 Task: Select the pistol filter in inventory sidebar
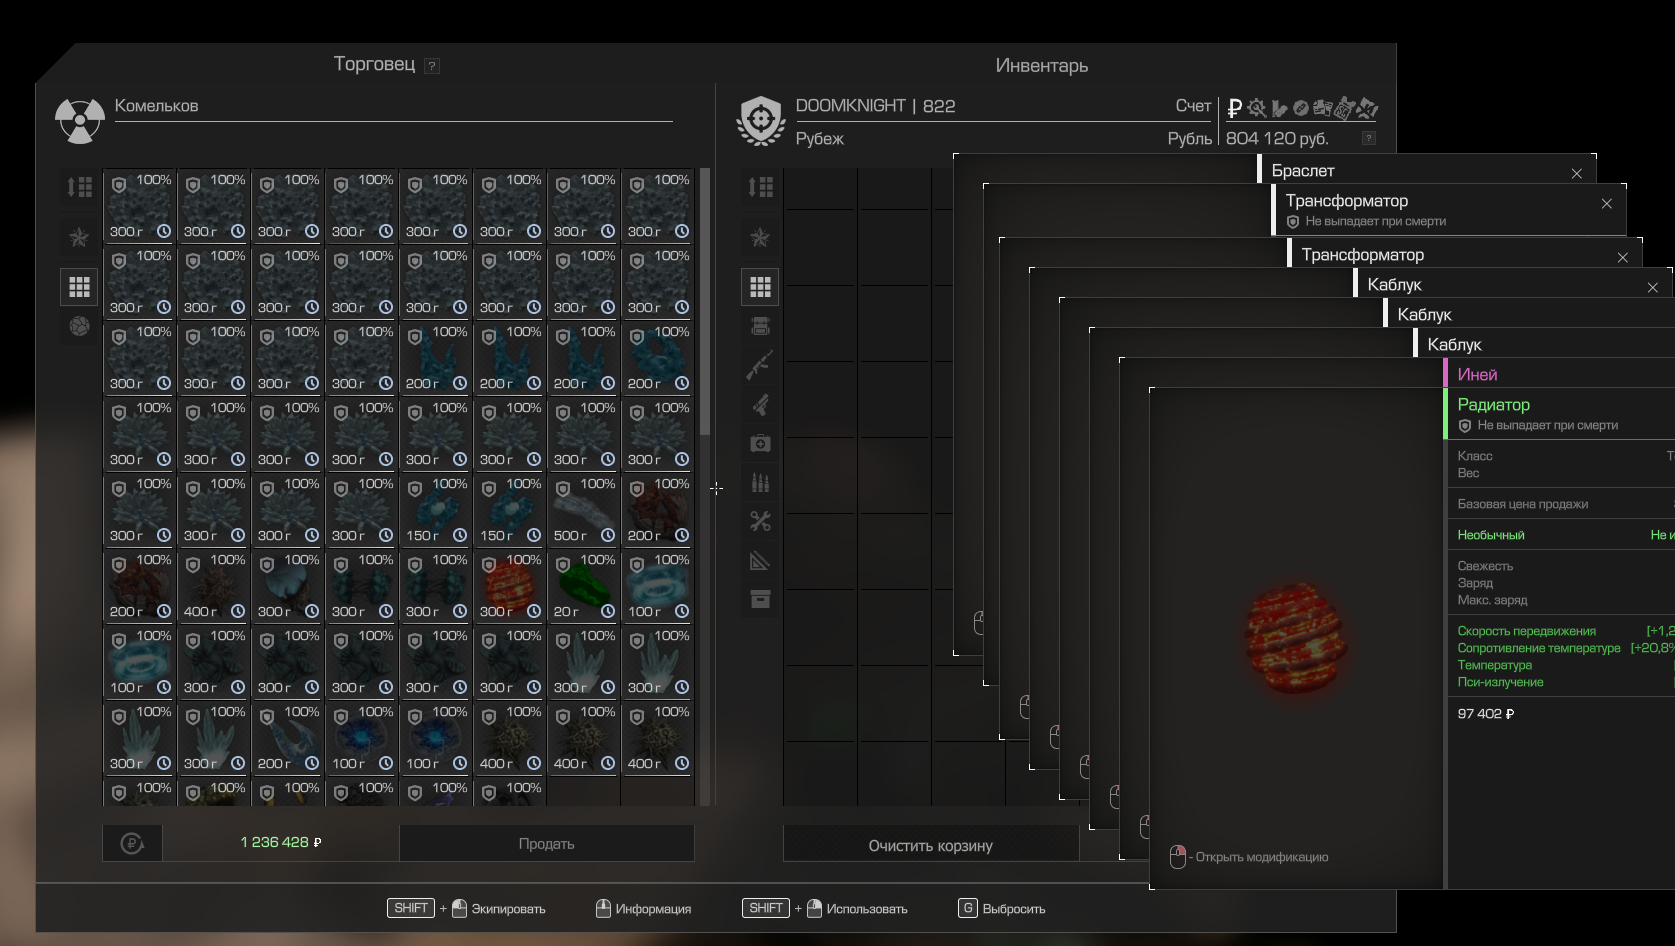760,405
